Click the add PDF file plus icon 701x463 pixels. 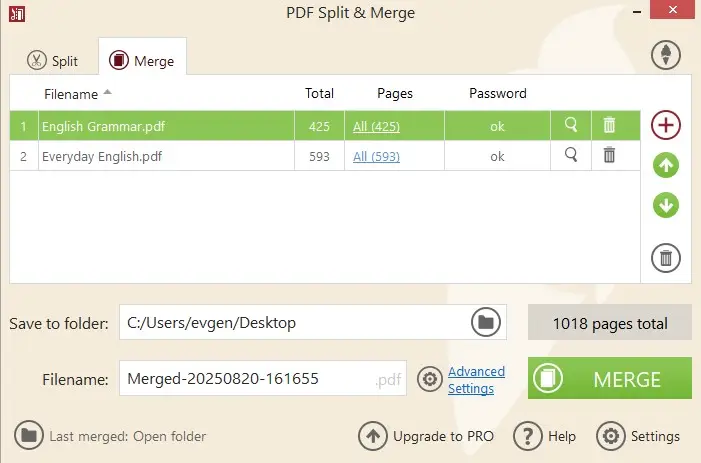point(666,125)
